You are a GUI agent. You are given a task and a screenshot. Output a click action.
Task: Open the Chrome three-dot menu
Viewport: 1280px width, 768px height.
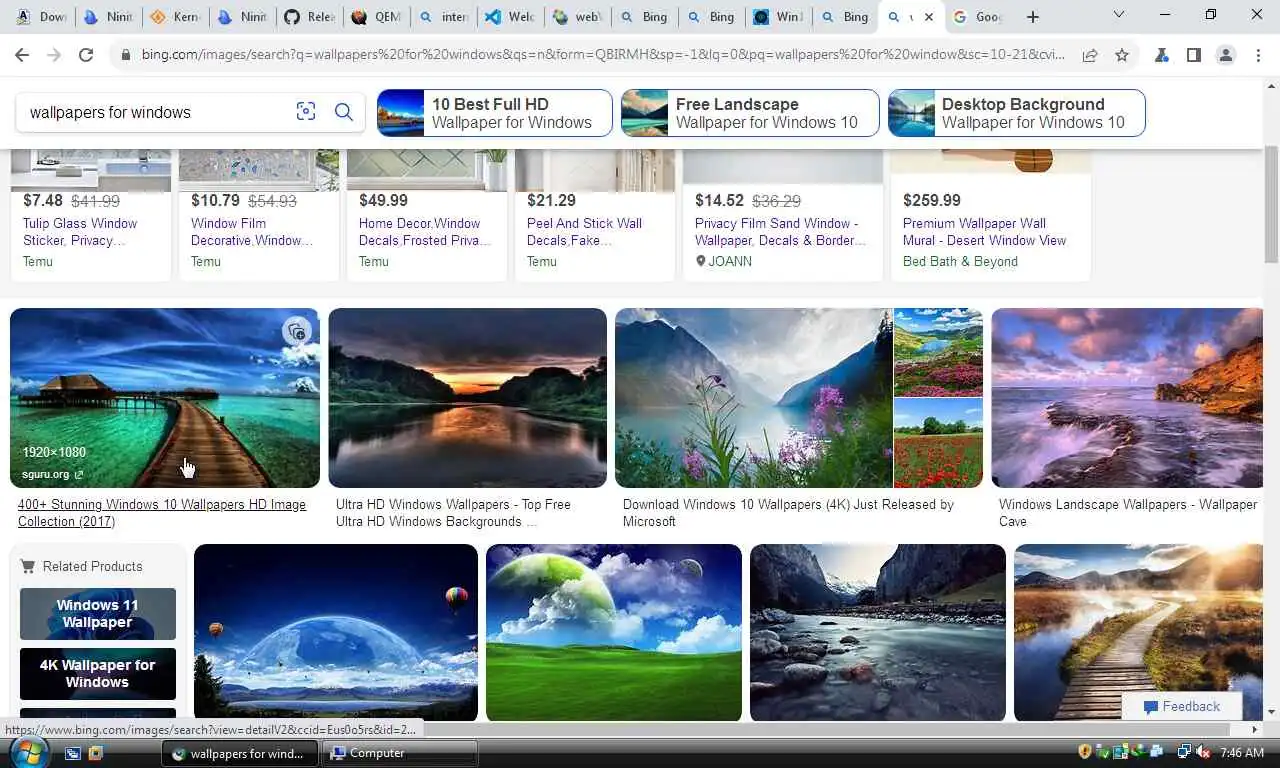1258,56
